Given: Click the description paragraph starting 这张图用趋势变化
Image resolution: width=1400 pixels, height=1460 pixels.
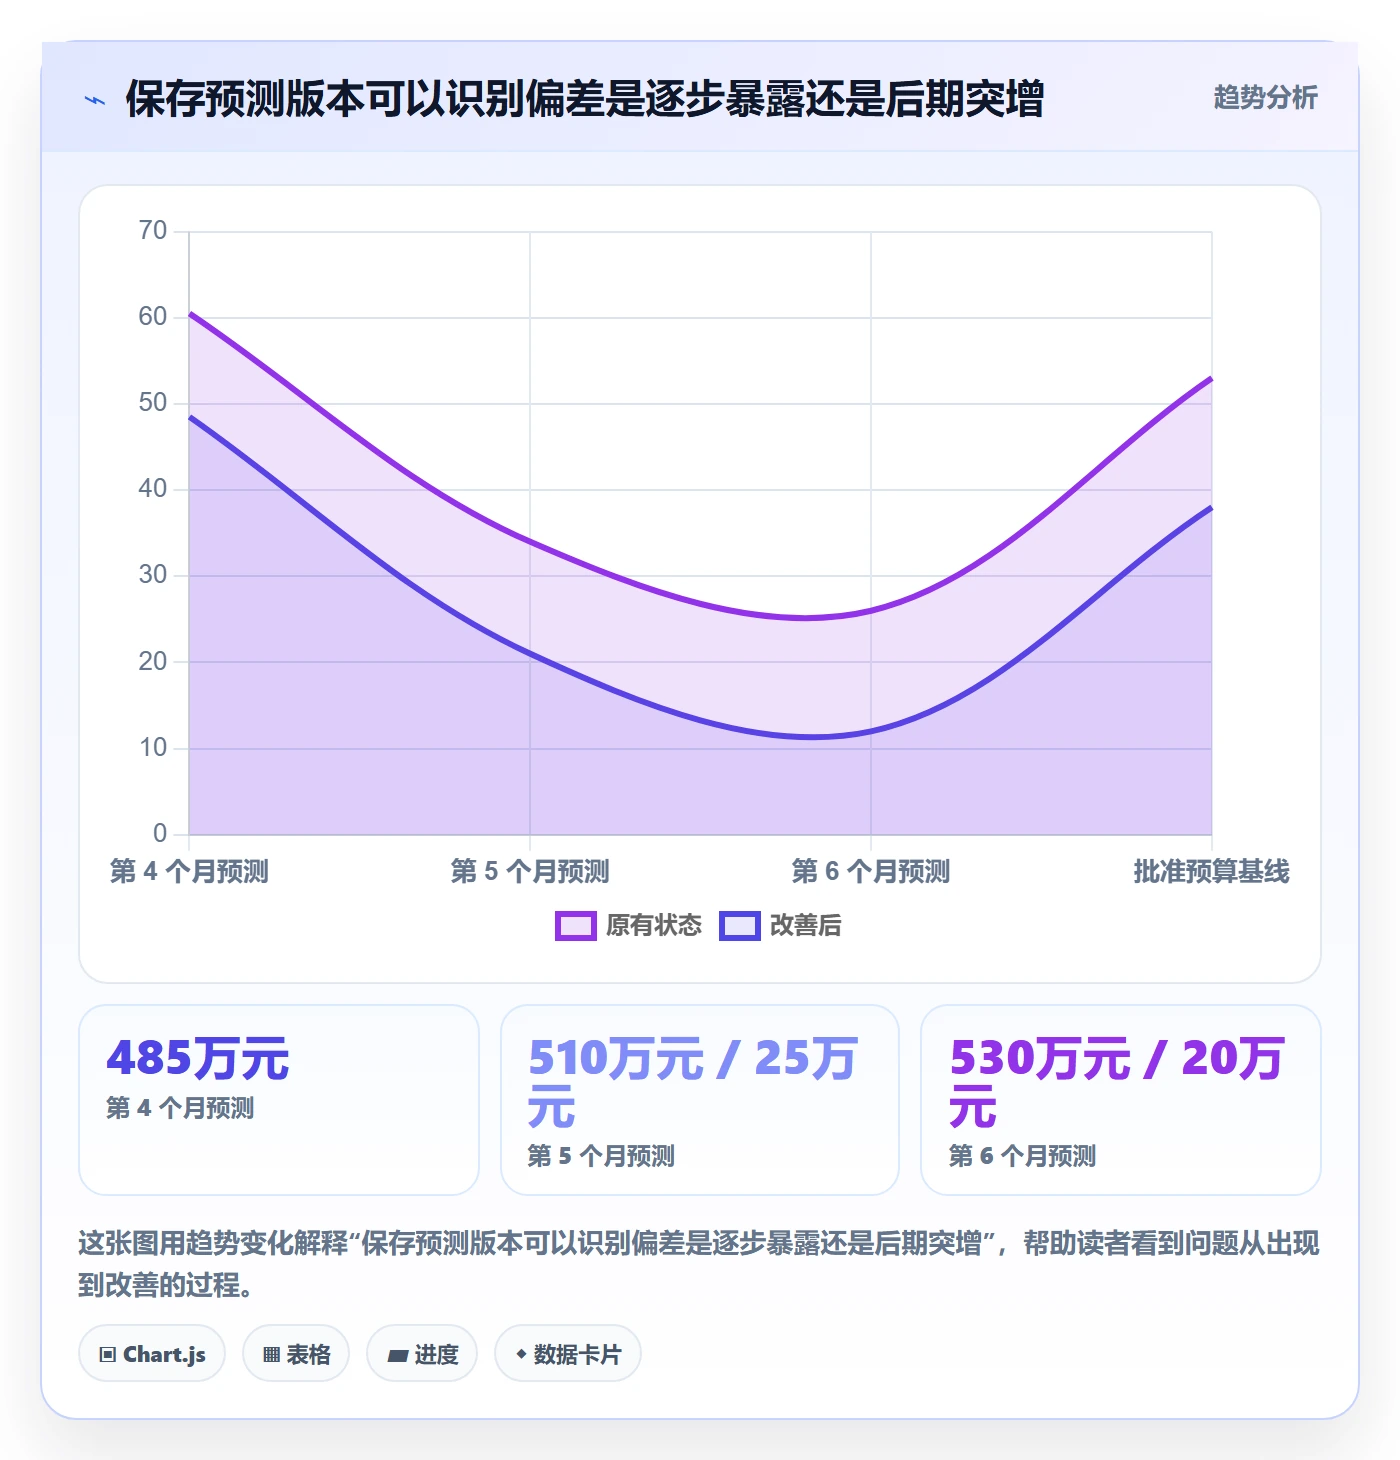Looking at the screenshot, I should click(x=699, y=1264).
